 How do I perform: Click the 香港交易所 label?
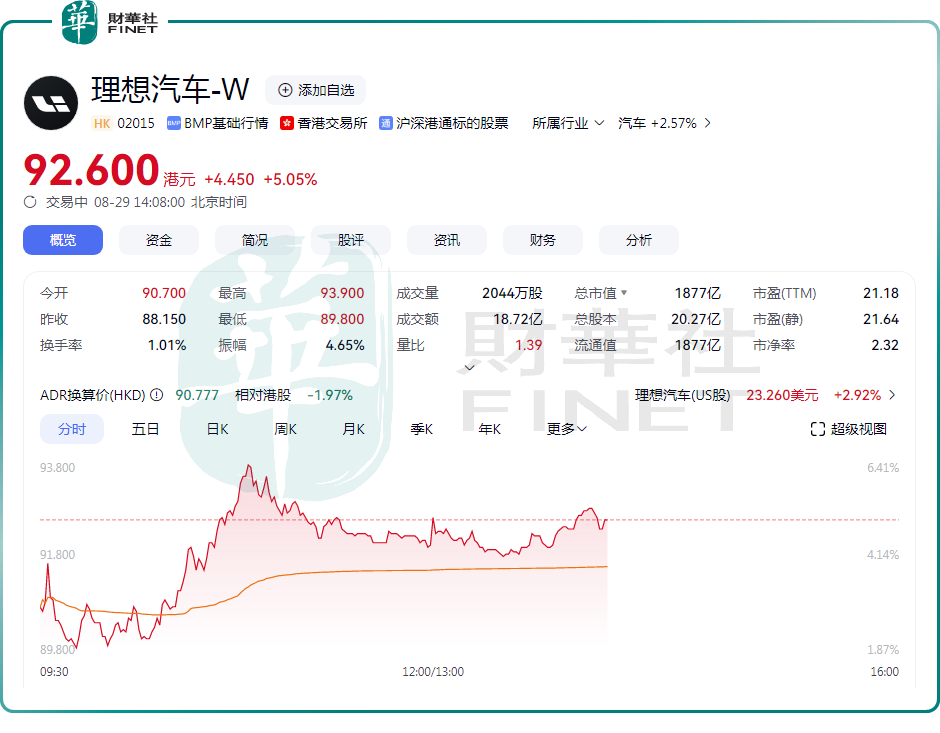pyautogui.click(x=332, y=123)
